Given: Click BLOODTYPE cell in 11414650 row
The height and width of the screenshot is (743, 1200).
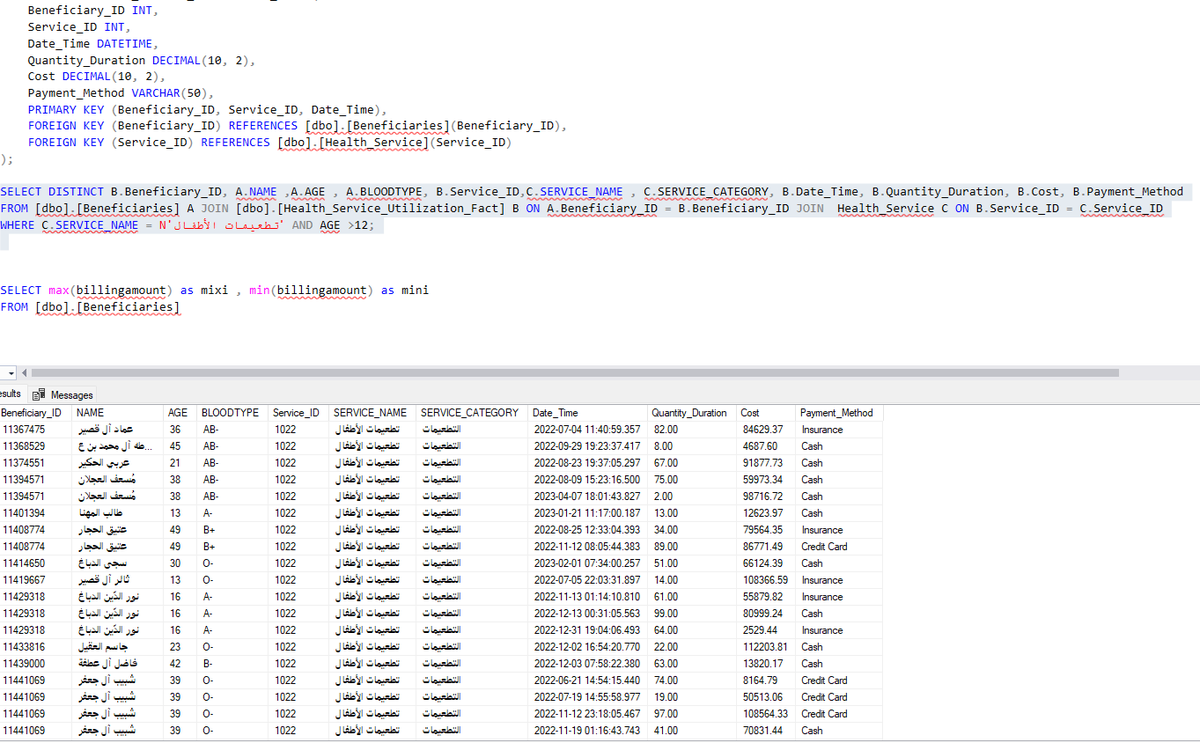Looking at the screenshot, I should (234, 563).
